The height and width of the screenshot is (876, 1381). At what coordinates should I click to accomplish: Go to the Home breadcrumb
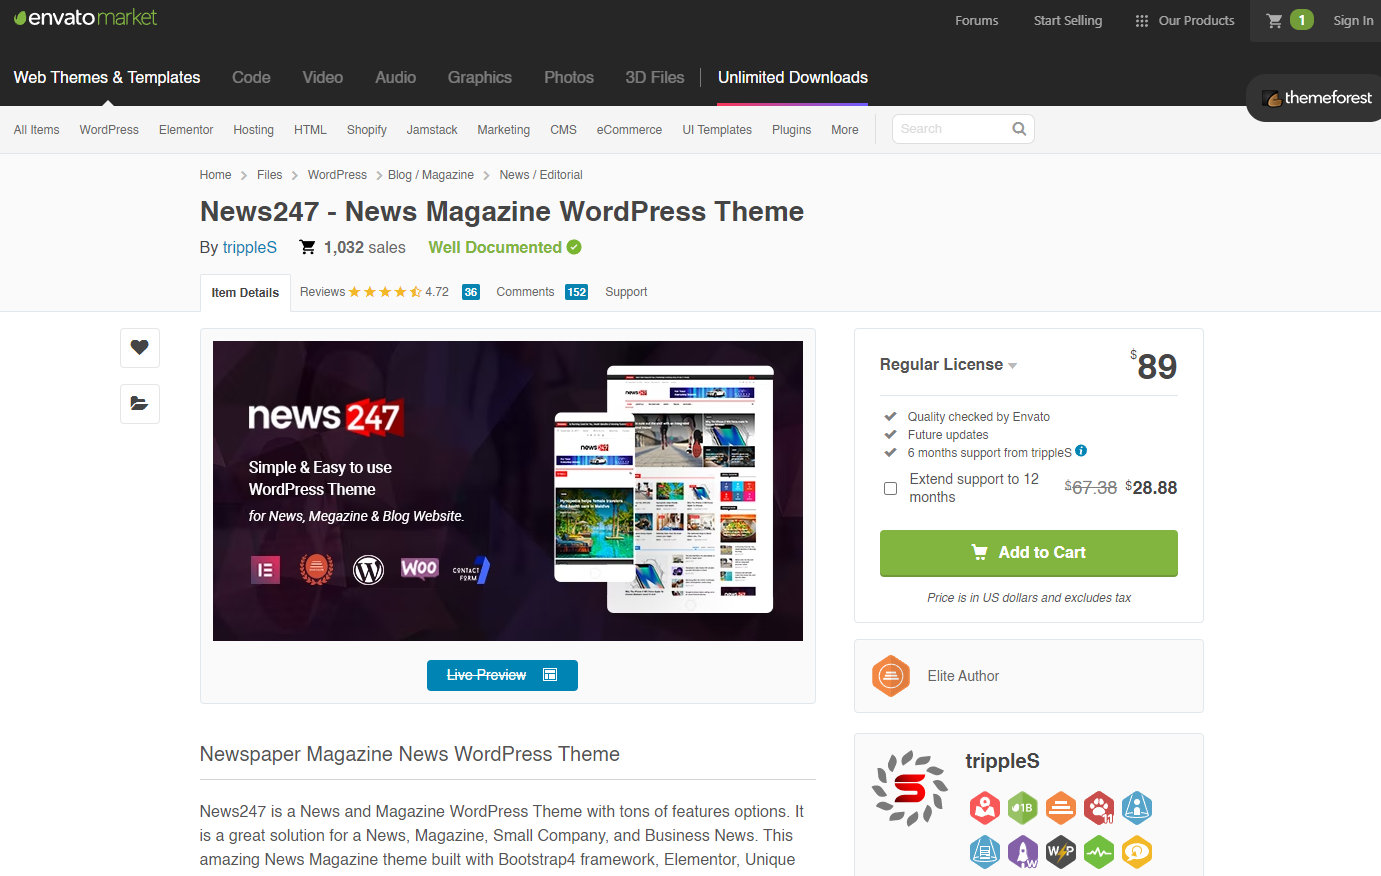pyautogui.click(x=215, y=175)
